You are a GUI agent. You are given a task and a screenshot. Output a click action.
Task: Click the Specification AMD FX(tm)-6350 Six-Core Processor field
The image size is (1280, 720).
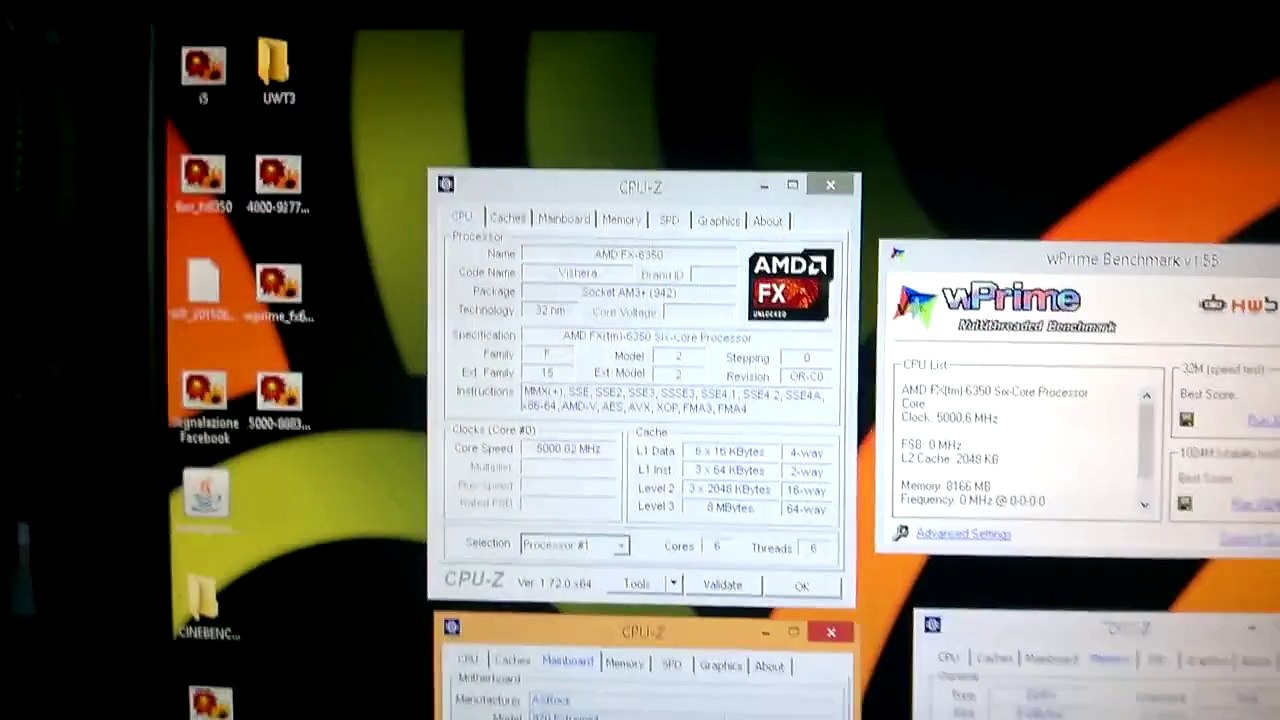(x=678, y=337)
